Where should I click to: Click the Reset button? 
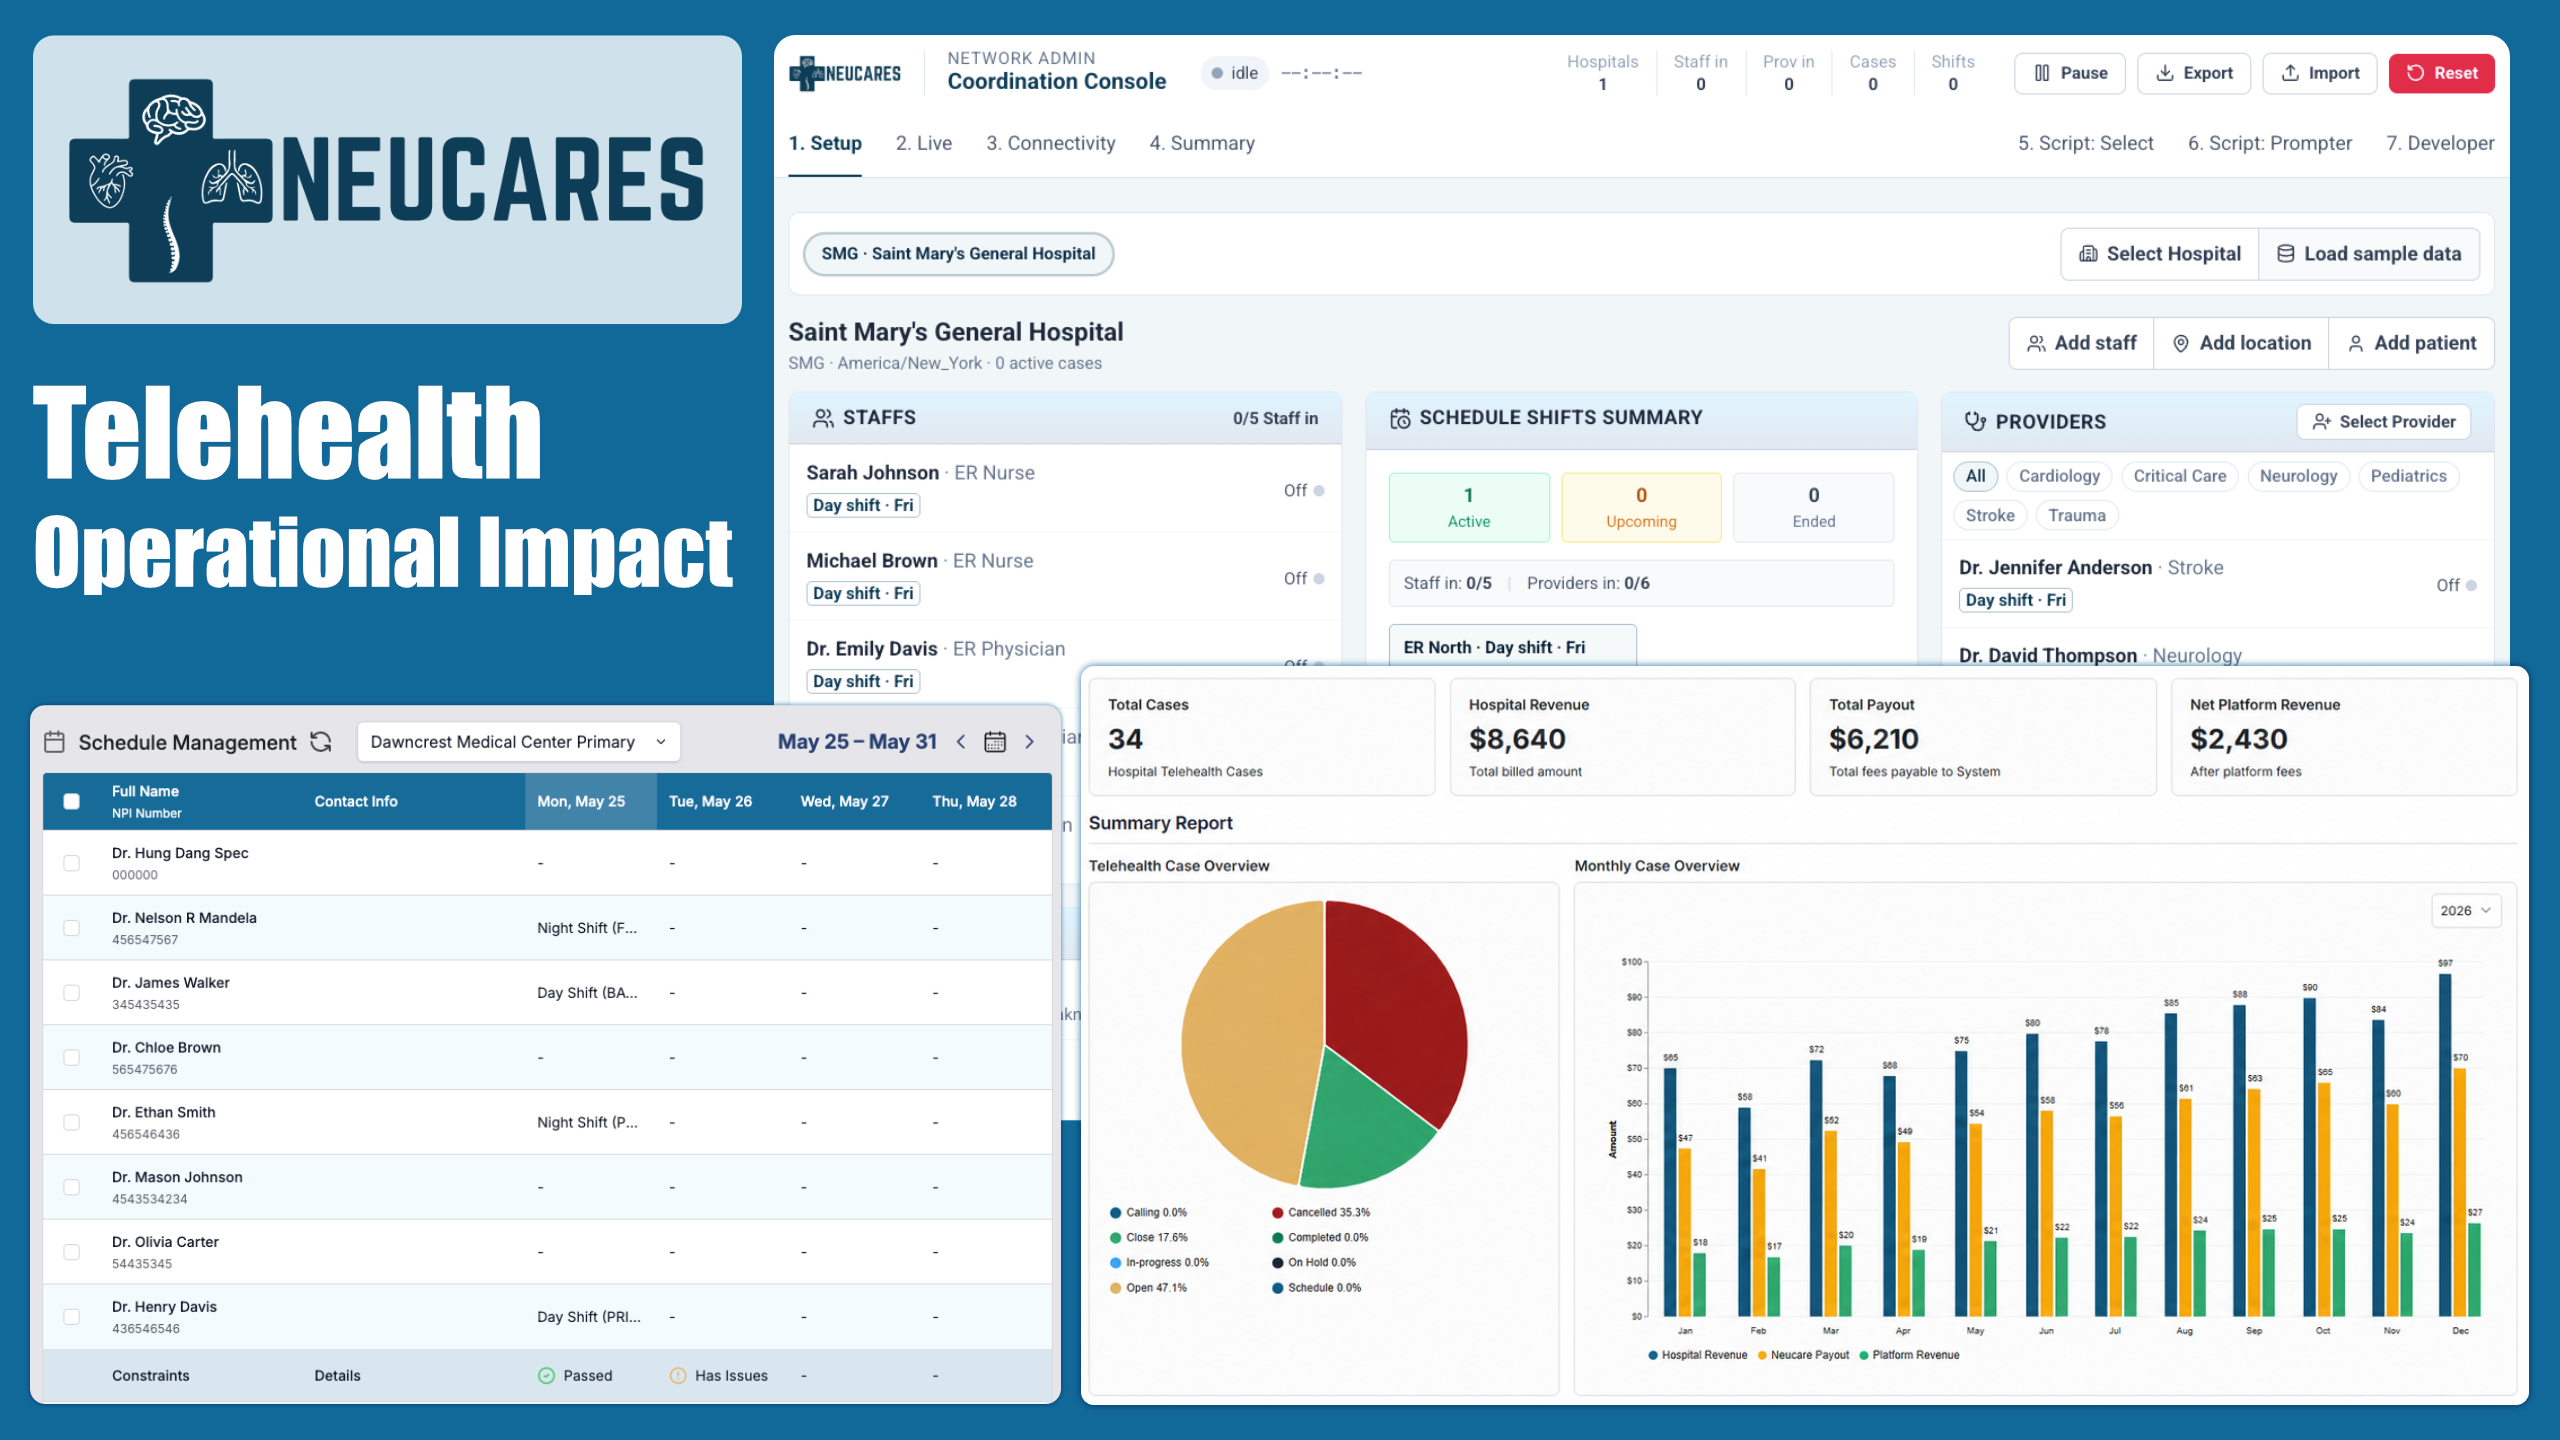tap(2441, 73)
